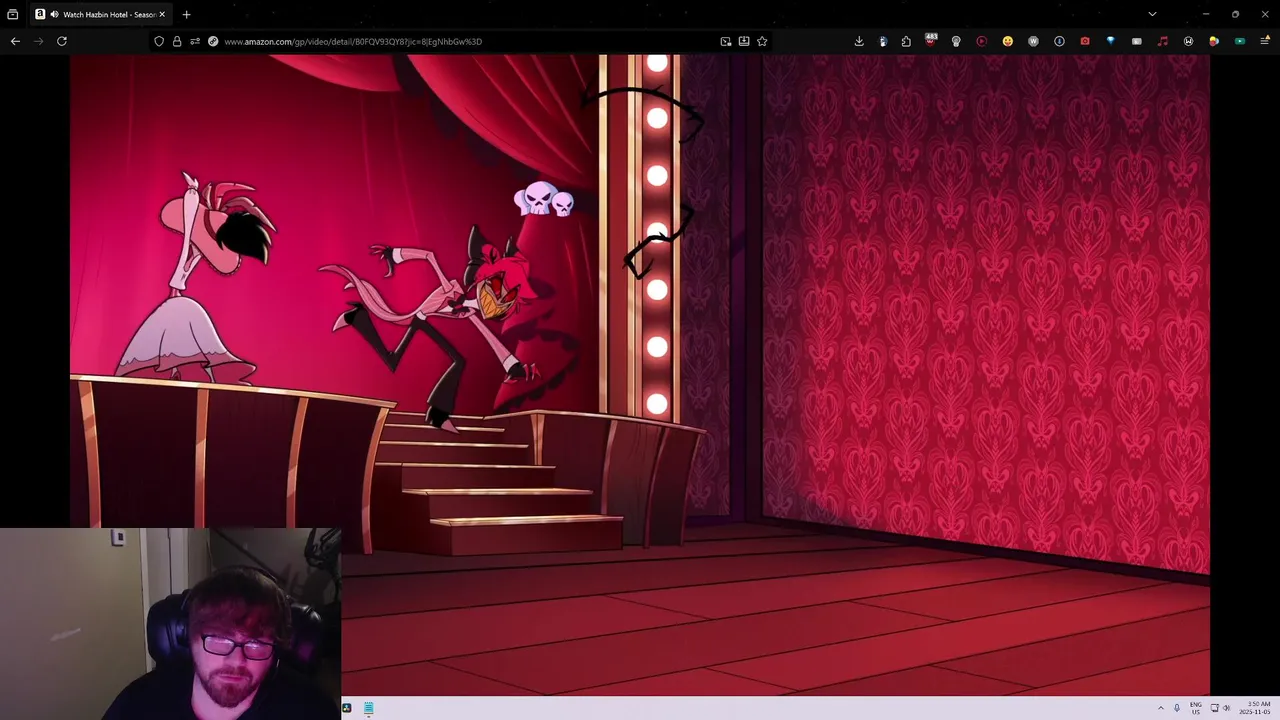The image size is (1280, 720).
Task: Open the Firefox application hamburger menu
Action: tap(1265, 41)
